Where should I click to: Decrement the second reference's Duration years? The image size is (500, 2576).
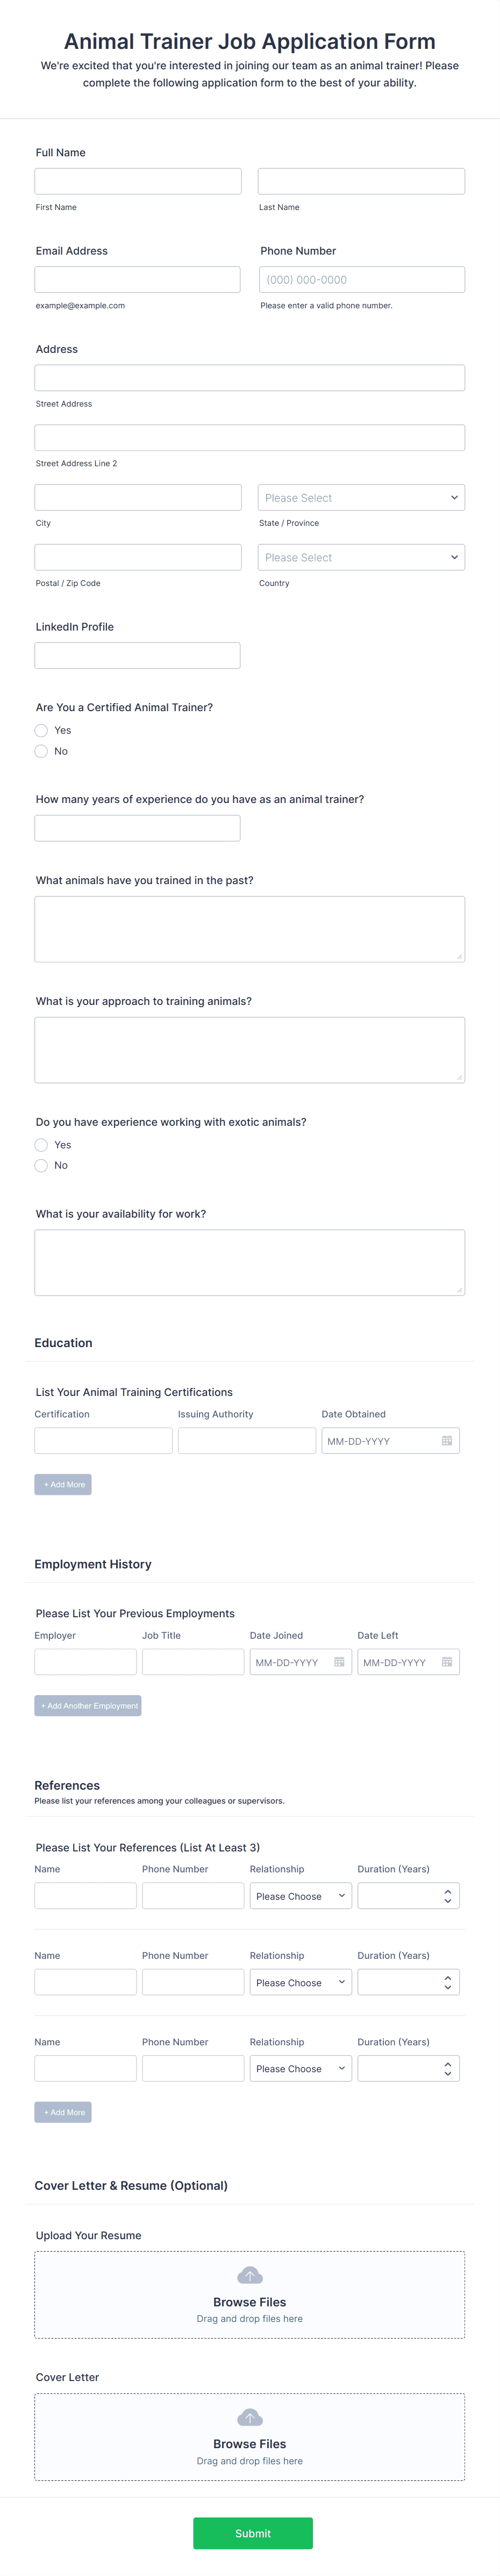[x=448, y=1986]
